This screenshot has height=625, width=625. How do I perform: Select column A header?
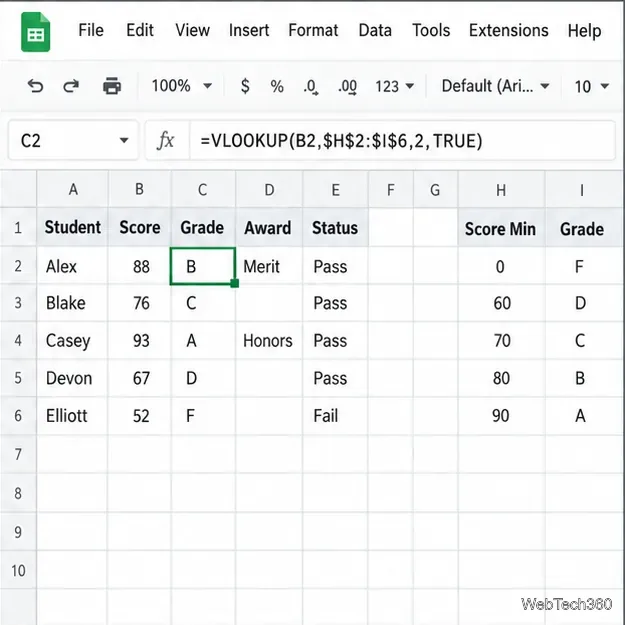tap(73, 189)
